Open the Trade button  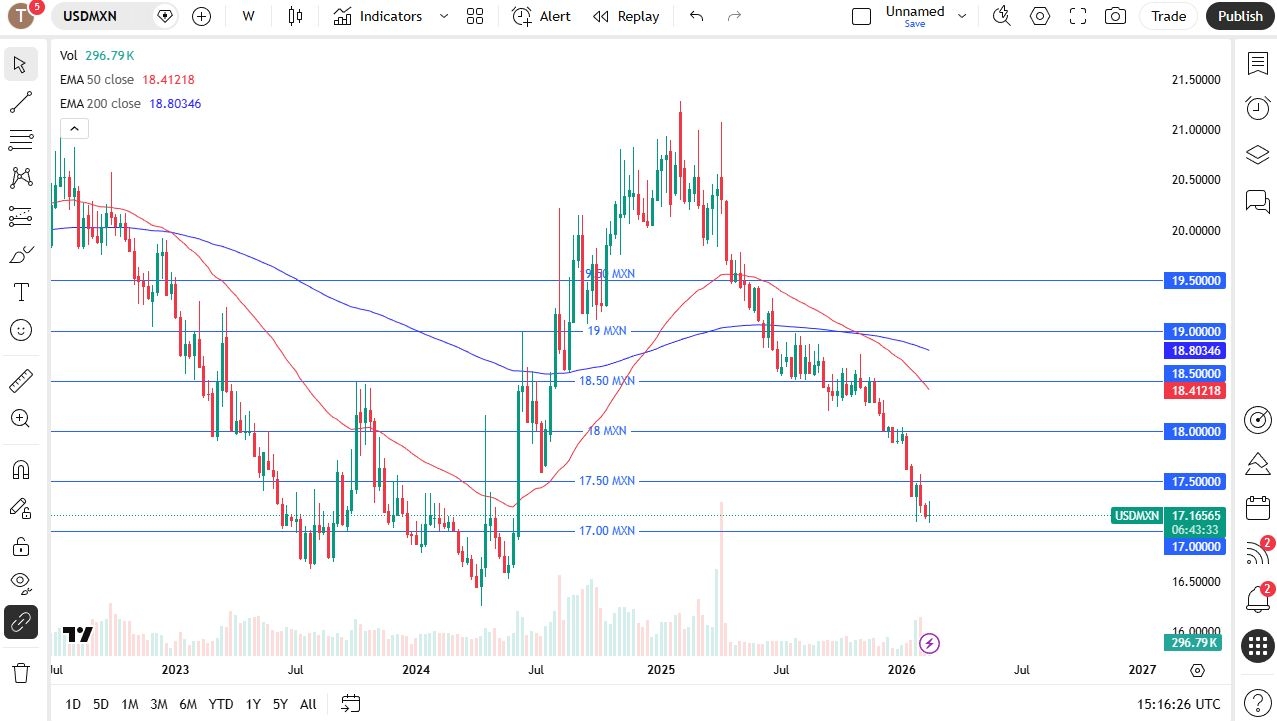click(x=1168, y=16)
